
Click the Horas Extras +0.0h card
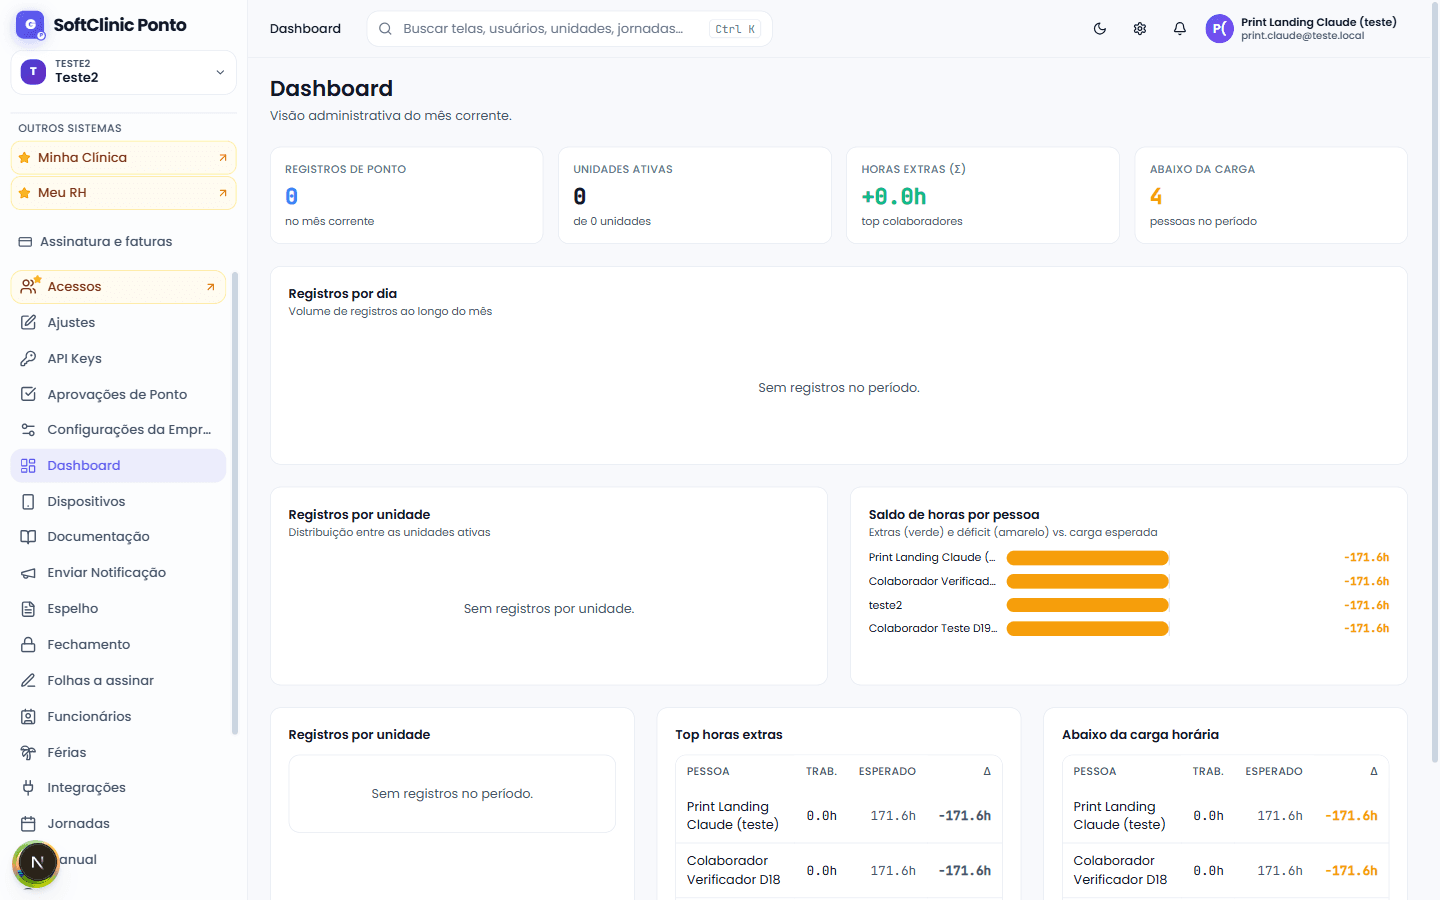click(983, 195)
